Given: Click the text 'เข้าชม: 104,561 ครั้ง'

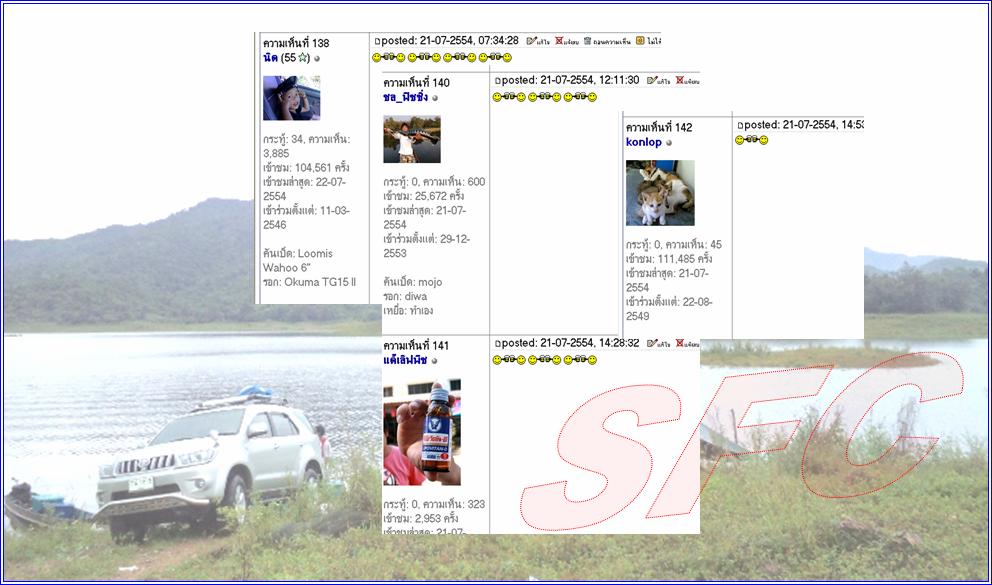Looking at the screenshot, I should 306,168.
